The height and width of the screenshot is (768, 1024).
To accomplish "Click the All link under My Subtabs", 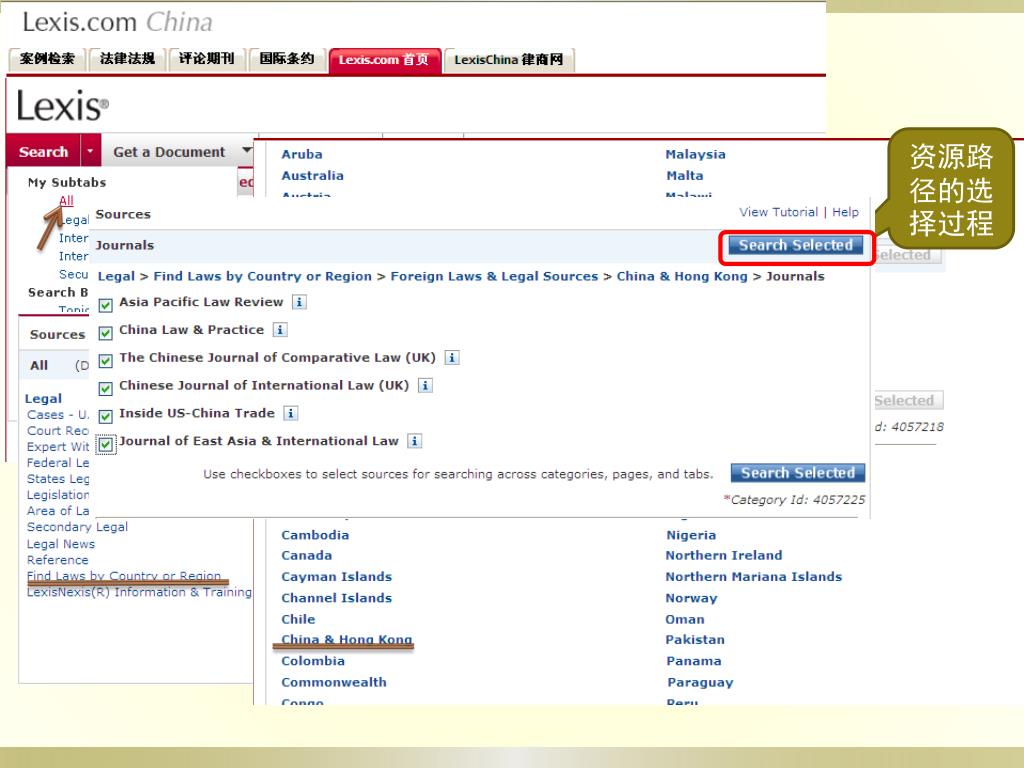I will [x=66, y=200].
